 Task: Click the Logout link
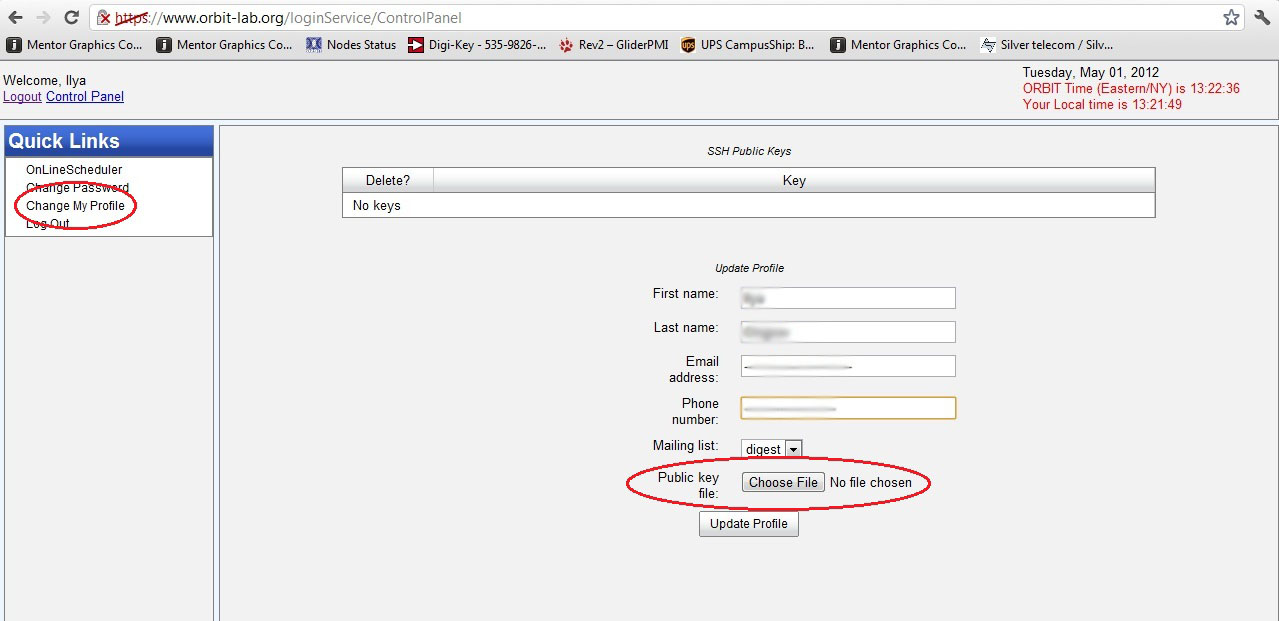[22, 97]
